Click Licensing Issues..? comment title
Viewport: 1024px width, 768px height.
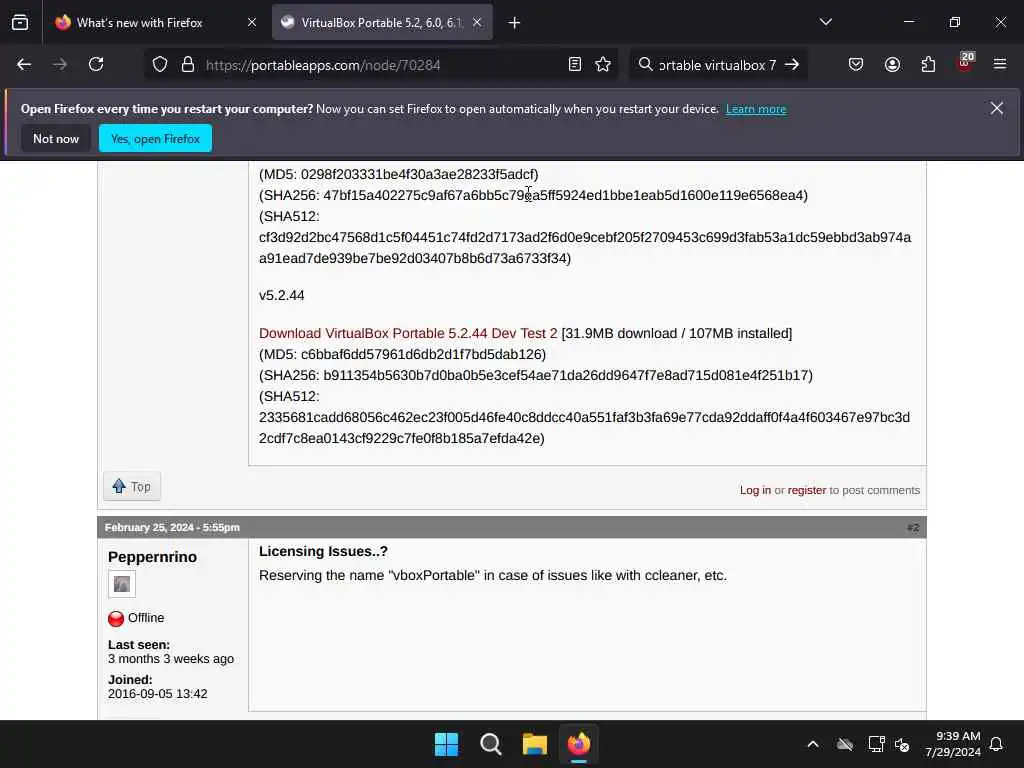[323, 551]
